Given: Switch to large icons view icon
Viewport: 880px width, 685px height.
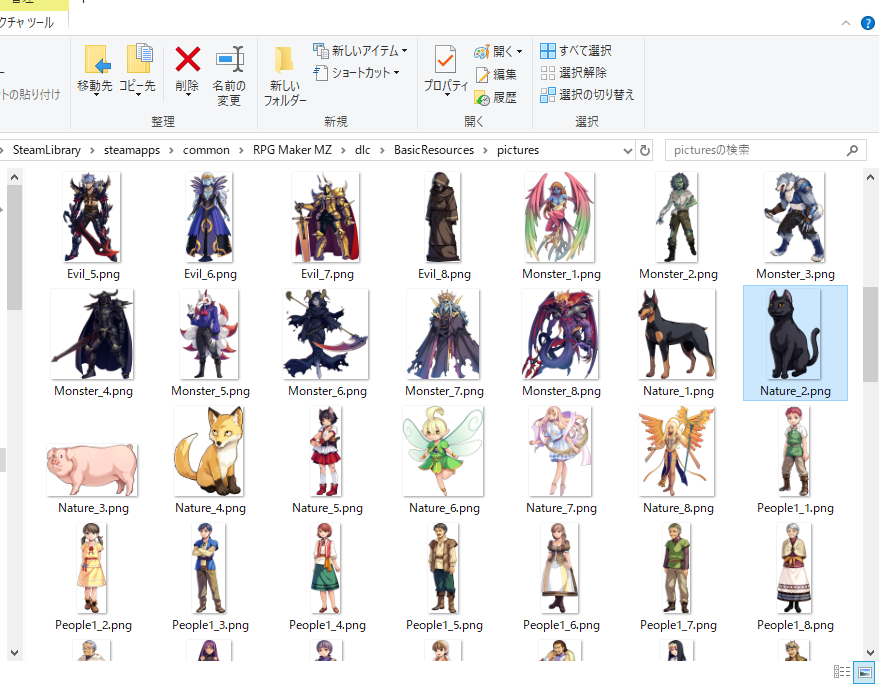Looking at the screenshot, I should pos(864,672).
